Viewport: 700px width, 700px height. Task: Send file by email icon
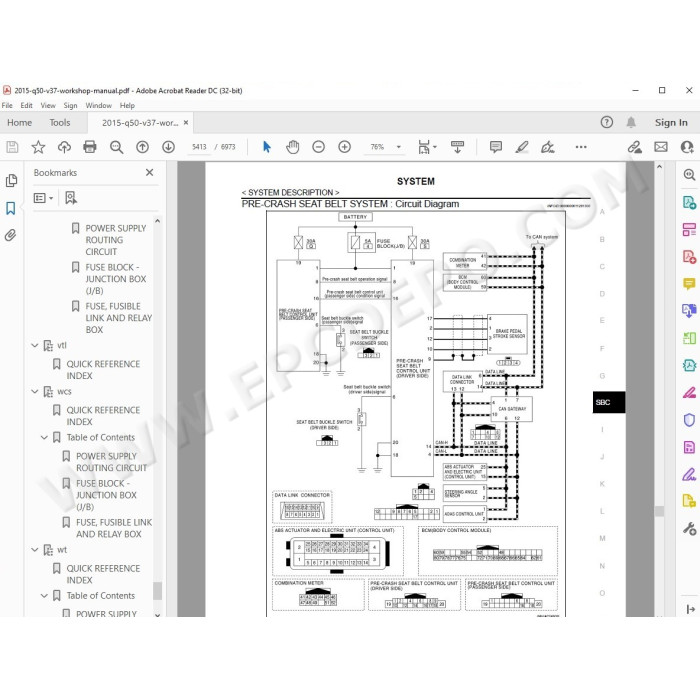coord(661,147)
